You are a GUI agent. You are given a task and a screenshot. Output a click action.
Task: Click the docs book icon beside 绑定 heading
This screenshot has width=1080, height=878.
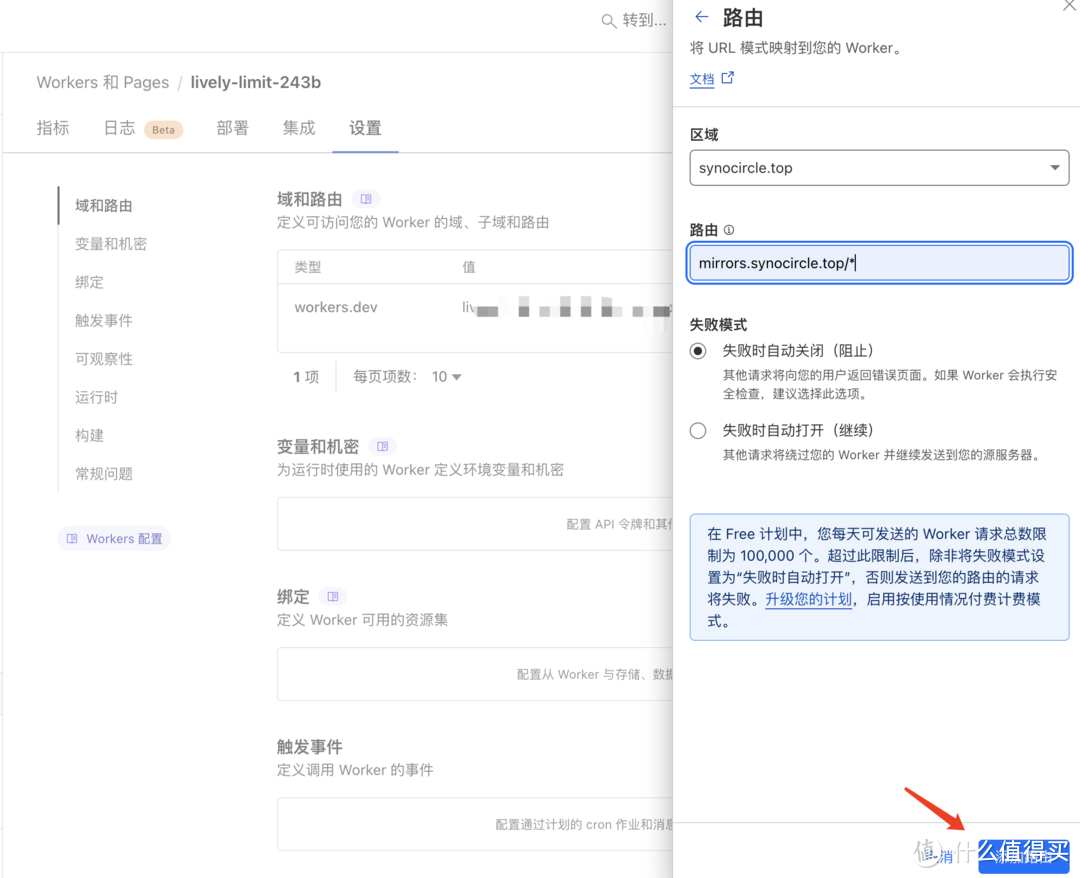click(x=333, y=596)
